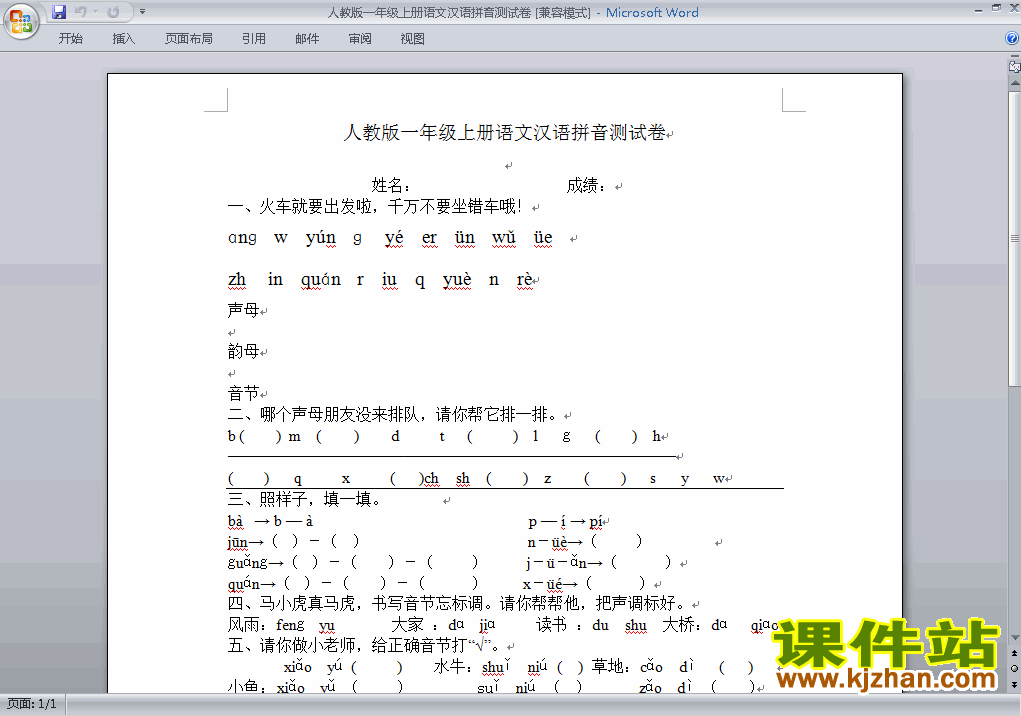
Task: Open the round Office button menu
Action: click(x=21, y=21)
